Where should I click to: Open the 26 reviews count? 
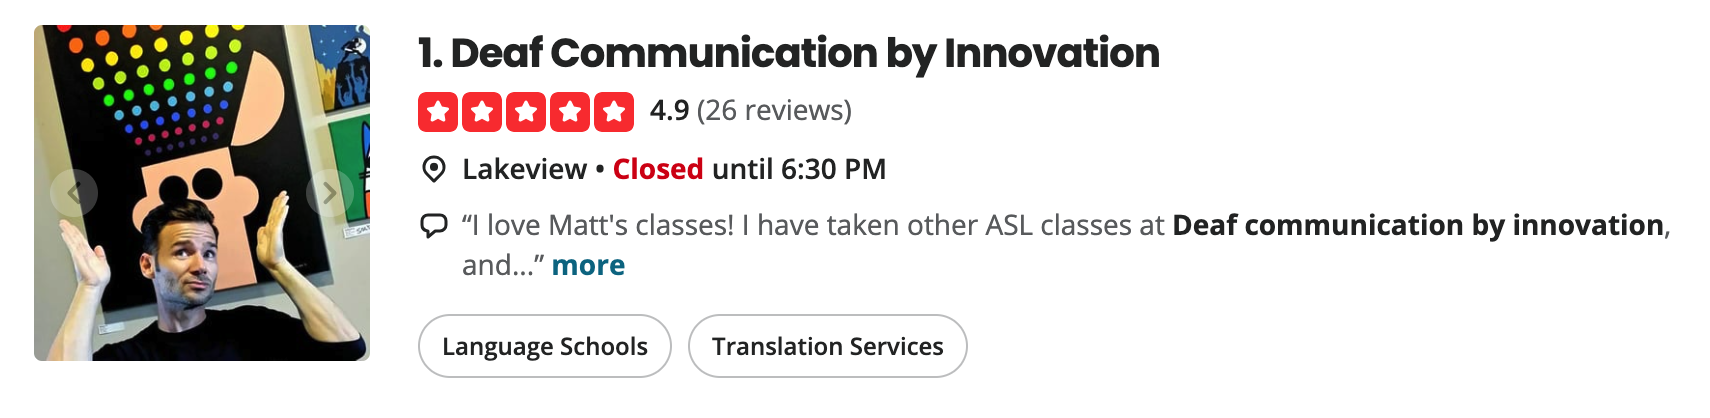coord(775,110)
